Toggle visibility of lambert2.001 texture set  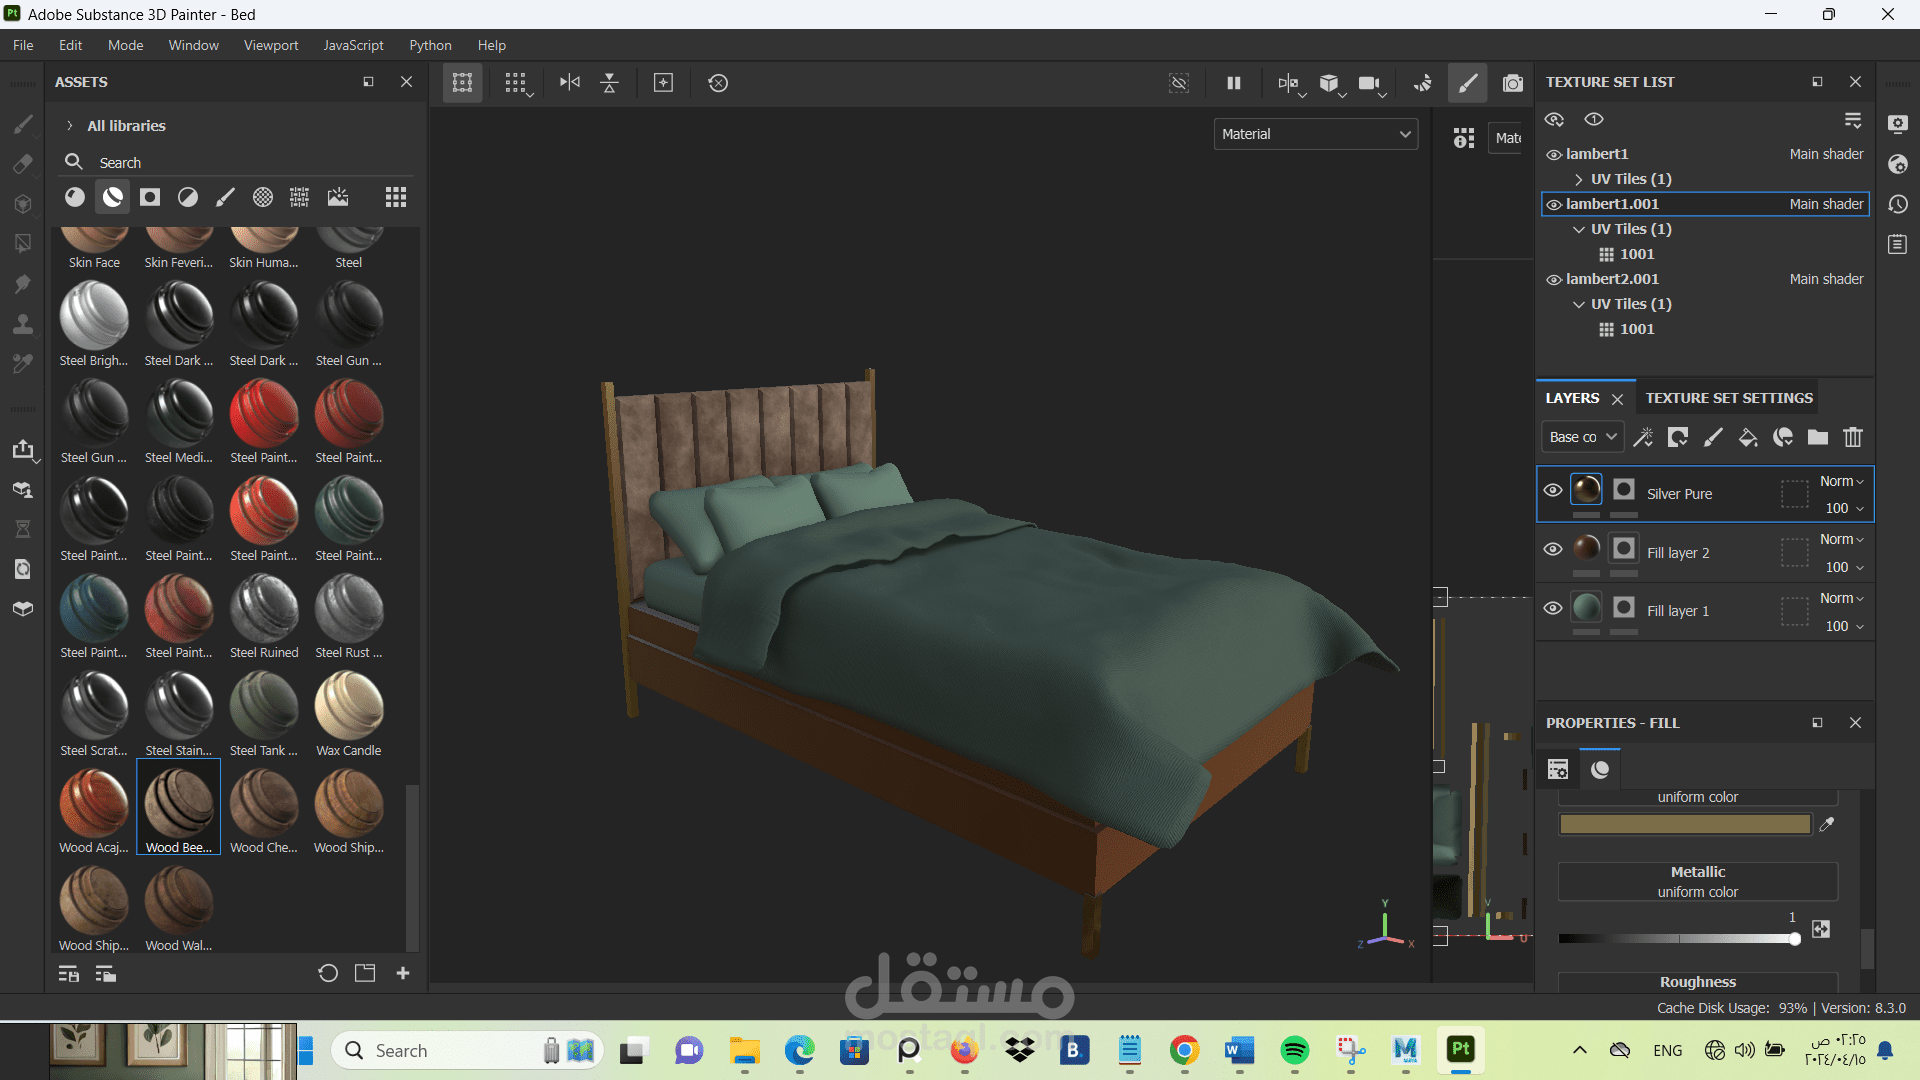click(1554, 280)
